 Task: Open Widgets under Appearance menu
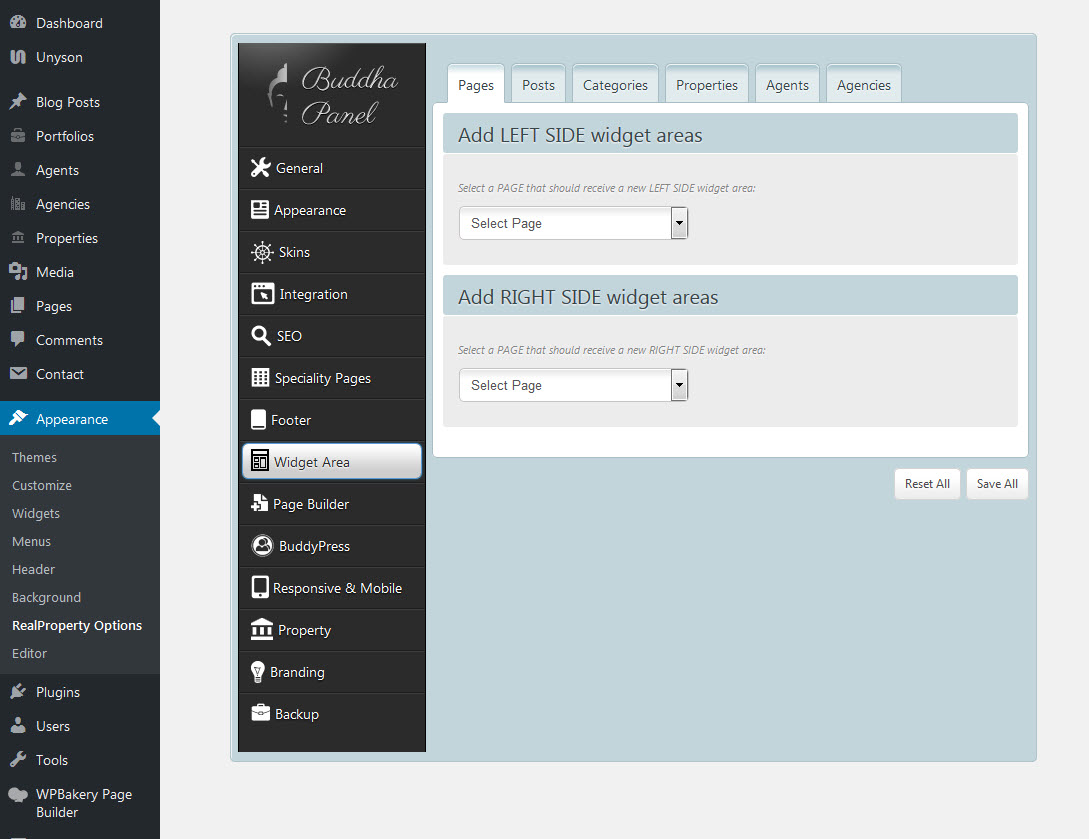tap(36, 513)
